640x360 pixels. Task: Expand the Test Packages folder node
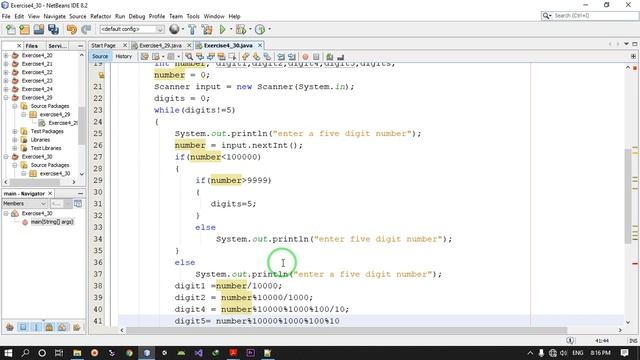15,131
